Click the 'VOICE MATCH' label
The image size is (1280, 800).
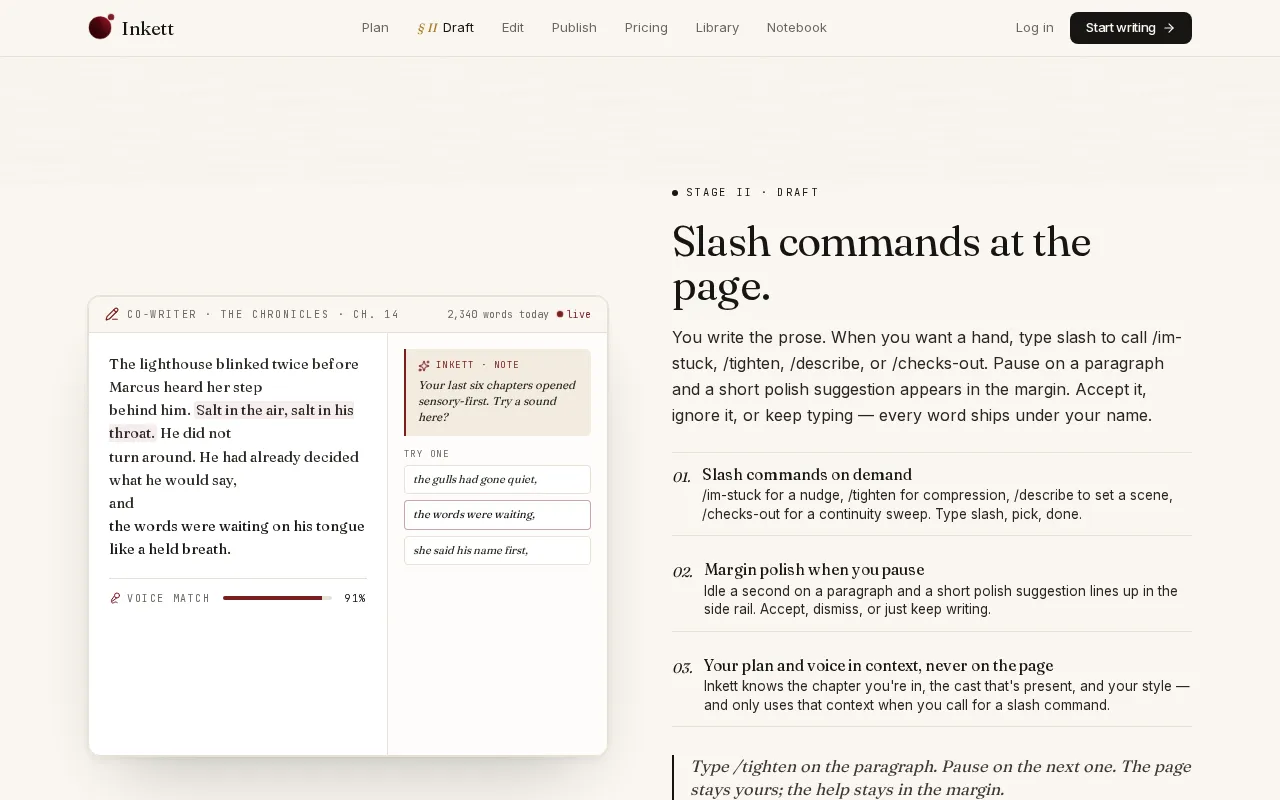click(168, 598)
